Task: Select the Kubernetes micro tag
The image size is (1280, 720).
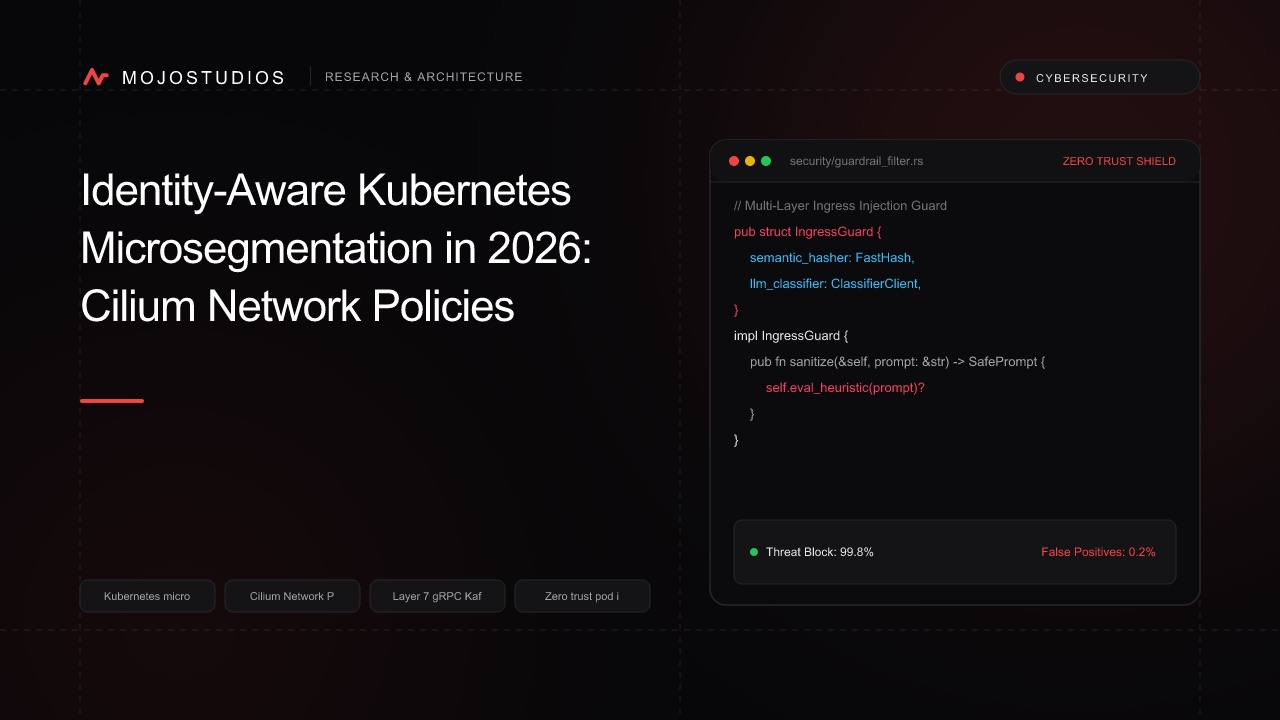Action: [147, 596]
